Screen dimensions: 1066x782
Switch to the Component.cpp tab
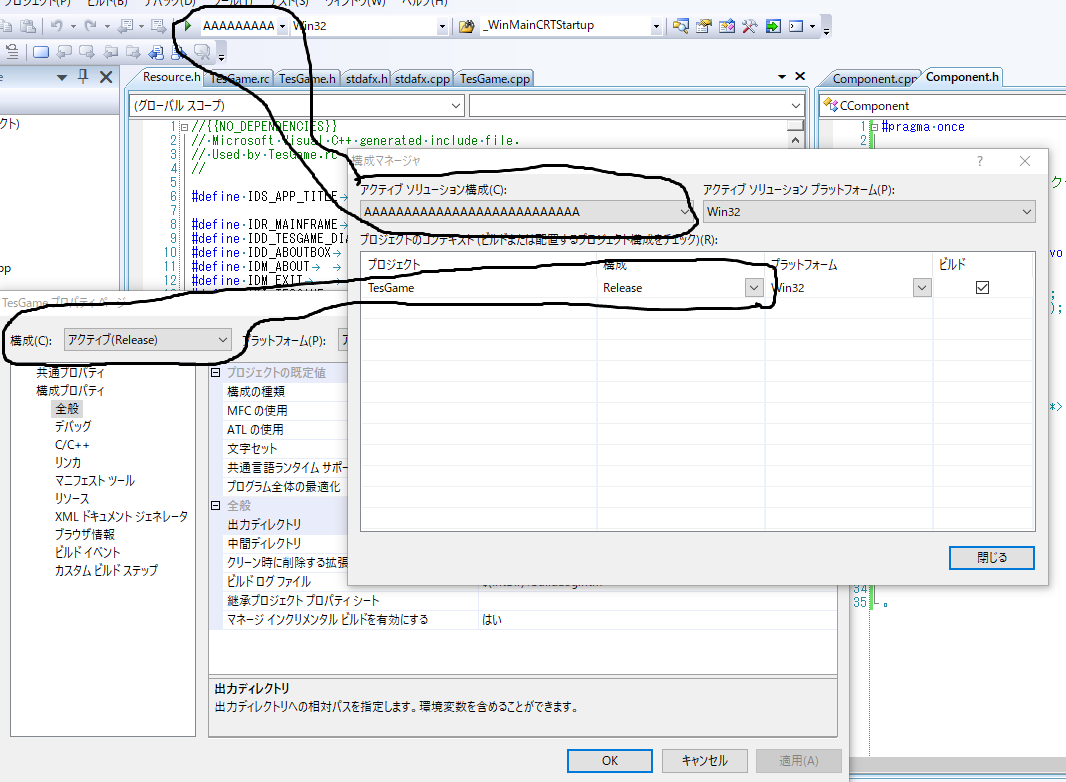click(873, 79)
